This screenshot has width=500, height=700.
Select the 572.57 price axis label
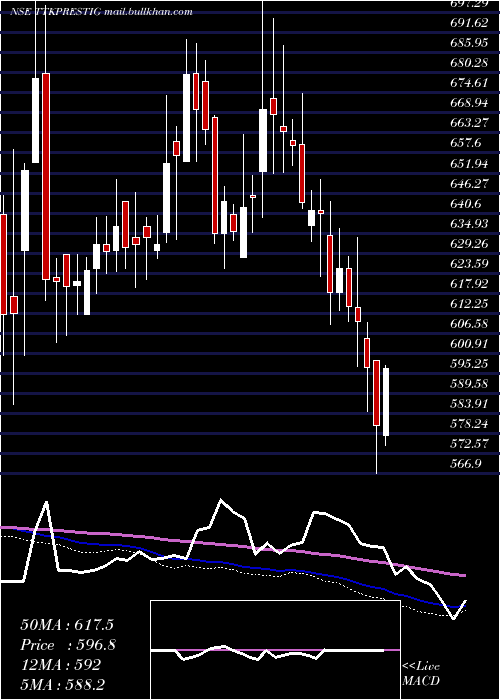coord(469,444)
